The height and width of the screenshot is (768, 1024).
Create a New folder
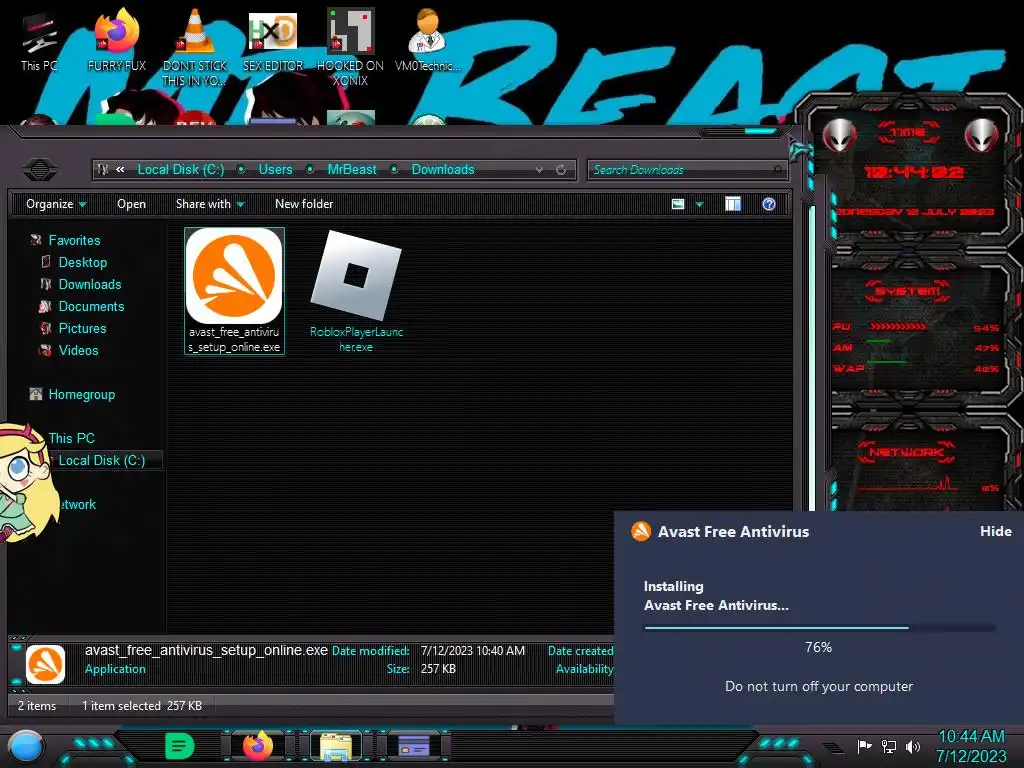coord(304,204)
